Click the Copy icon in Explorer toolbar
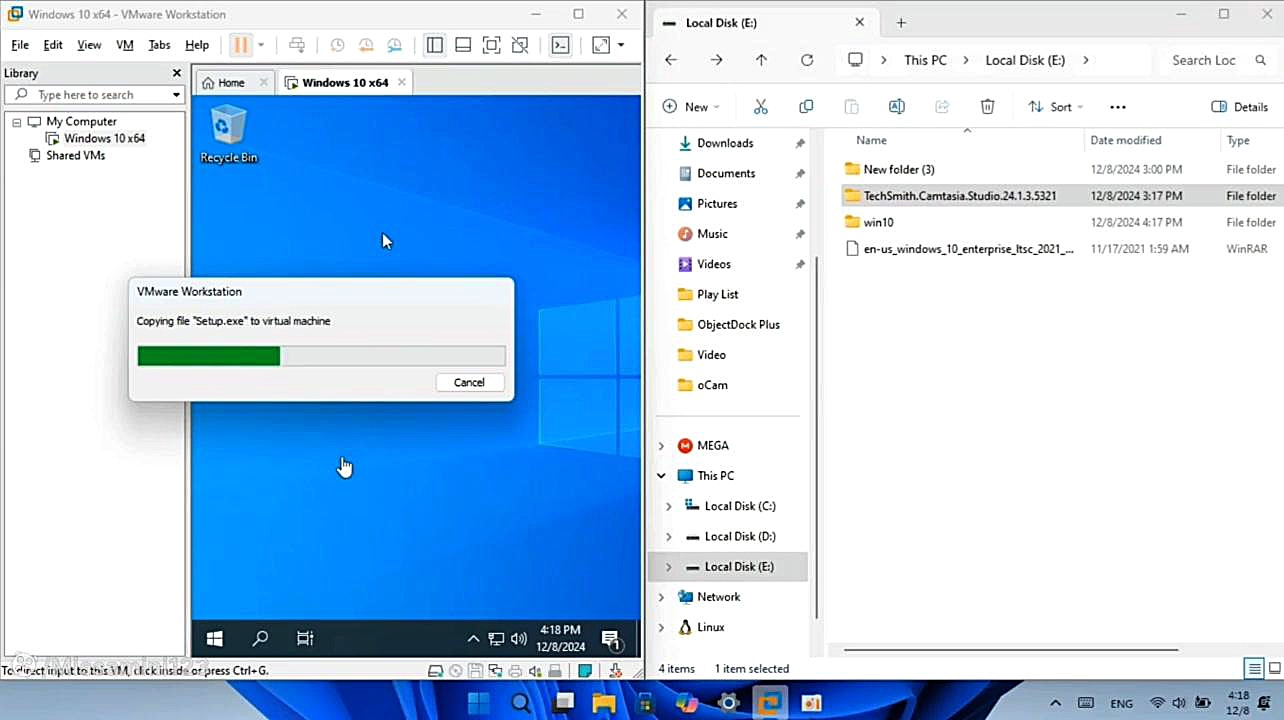Image resolution: width=1284 pixels, height=720 pixels. point(806,107)
